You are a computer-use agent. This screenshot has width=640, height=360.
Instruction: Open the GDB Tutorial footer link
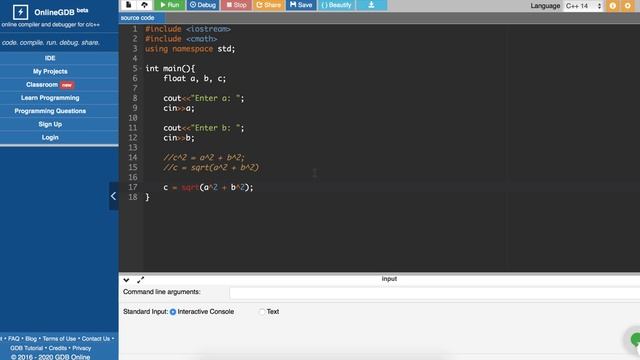(27, 348)
